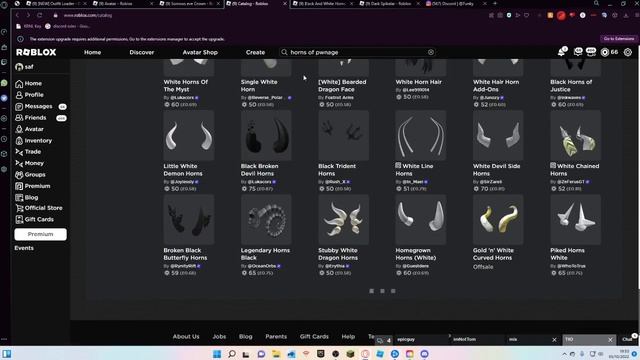This screenshot has height=360, width=640.
Task: Click the search magnifier icon in catalog bar
Action: click(x=284, y=52)
